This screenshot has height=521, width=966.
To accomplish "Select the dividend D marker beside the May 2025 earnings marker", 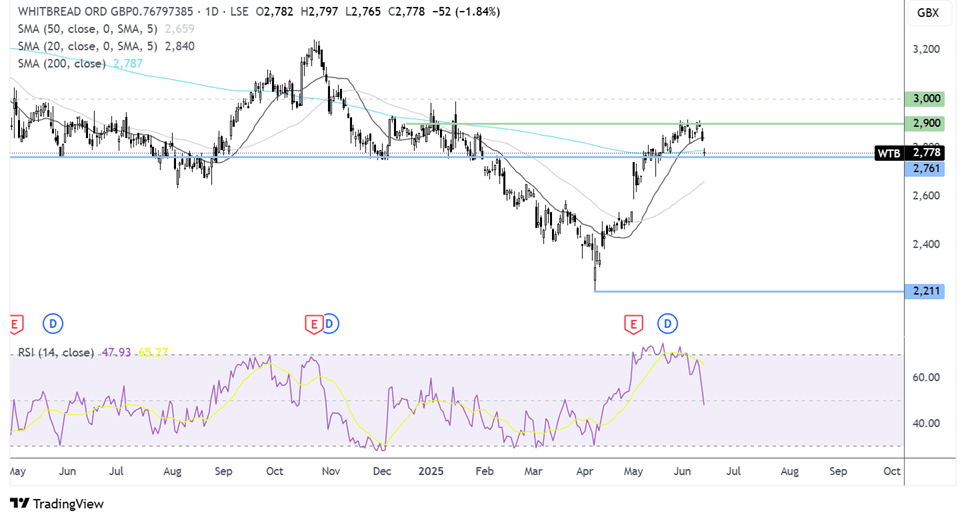I will click(x=667, y=323).
